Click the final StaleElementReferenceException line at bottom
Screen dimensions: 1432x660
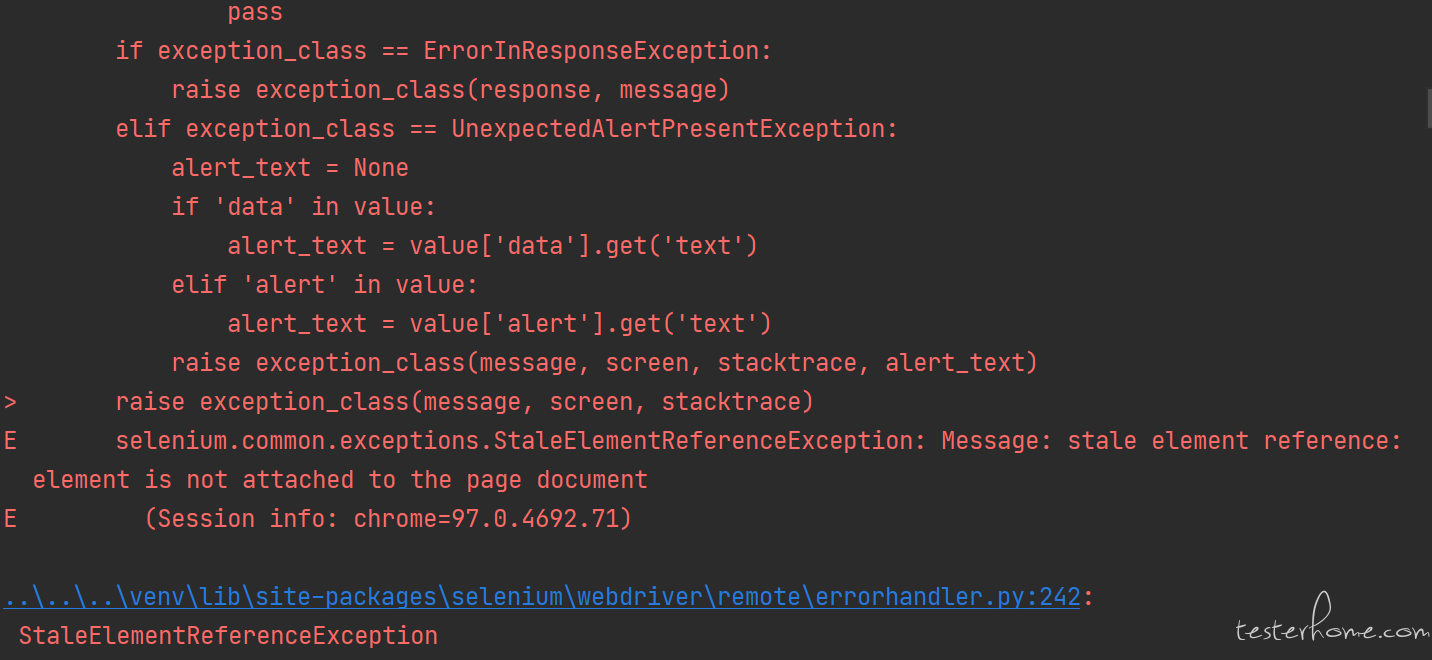click(228, 636)
